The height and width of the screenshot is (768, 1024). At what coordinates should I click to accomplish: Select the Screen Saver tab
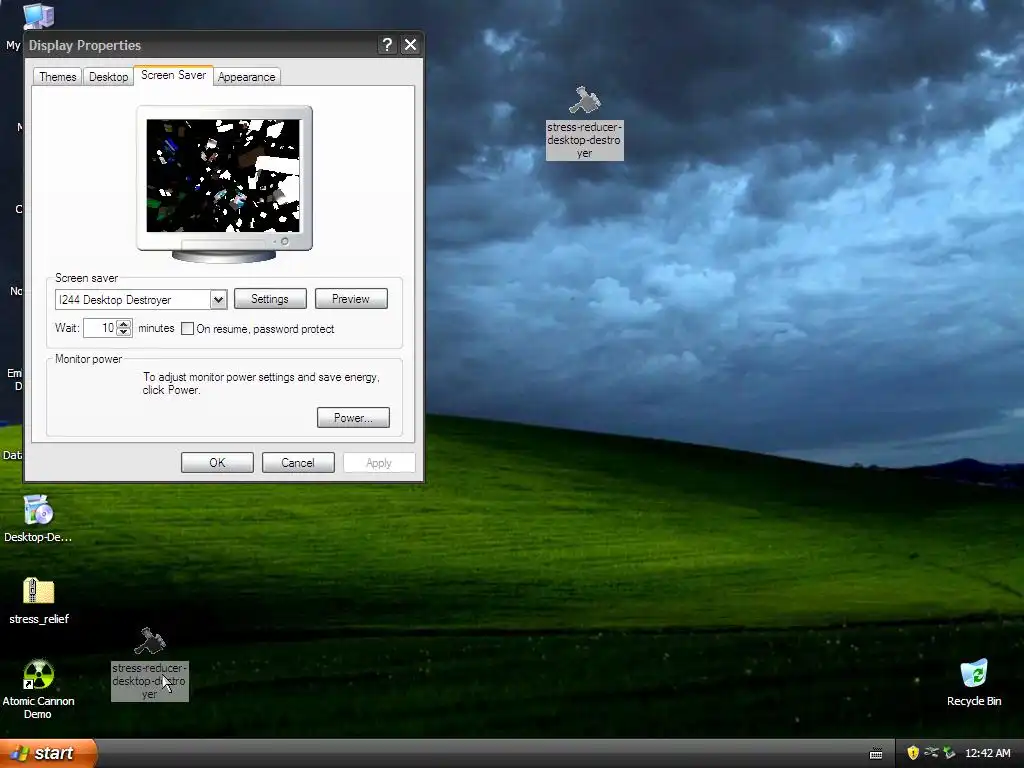[x=173, y=75]
